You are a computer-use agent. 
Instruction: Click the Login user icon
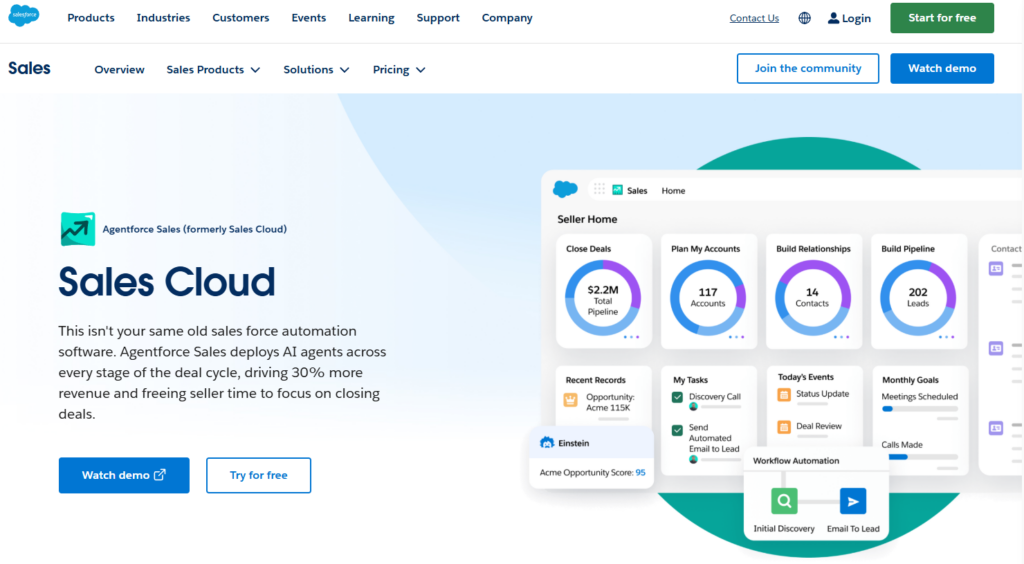[833, 18]
